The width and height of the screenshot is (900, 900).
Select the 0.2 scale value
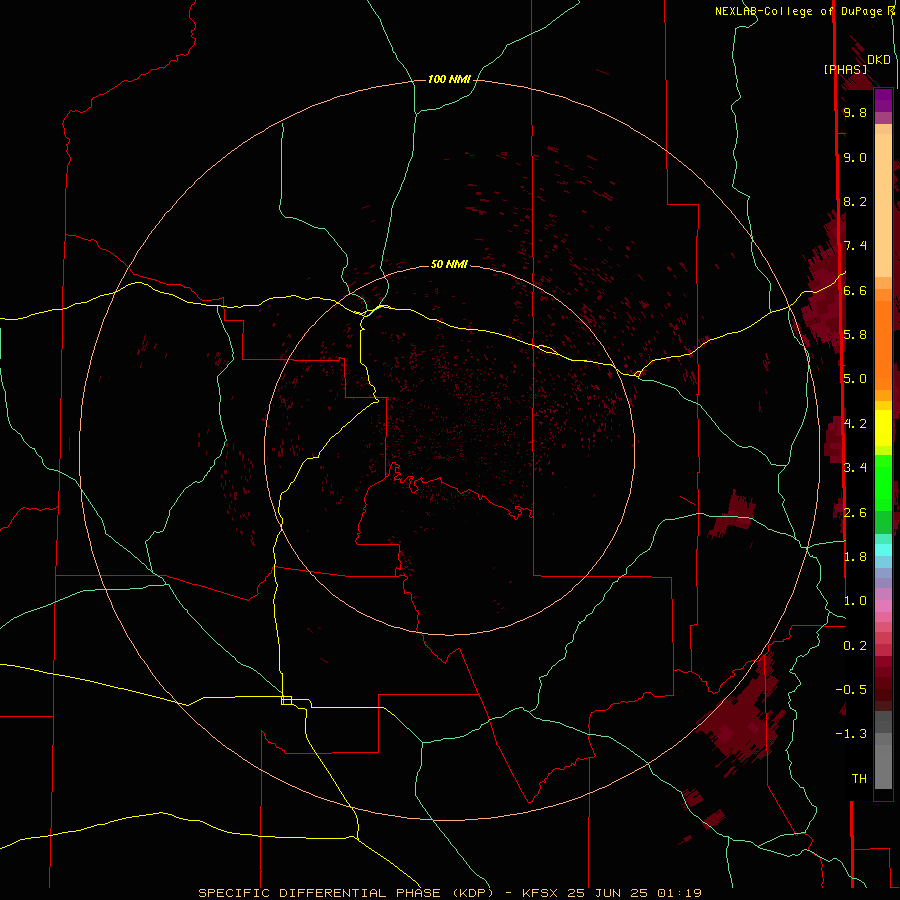point(855,645)
